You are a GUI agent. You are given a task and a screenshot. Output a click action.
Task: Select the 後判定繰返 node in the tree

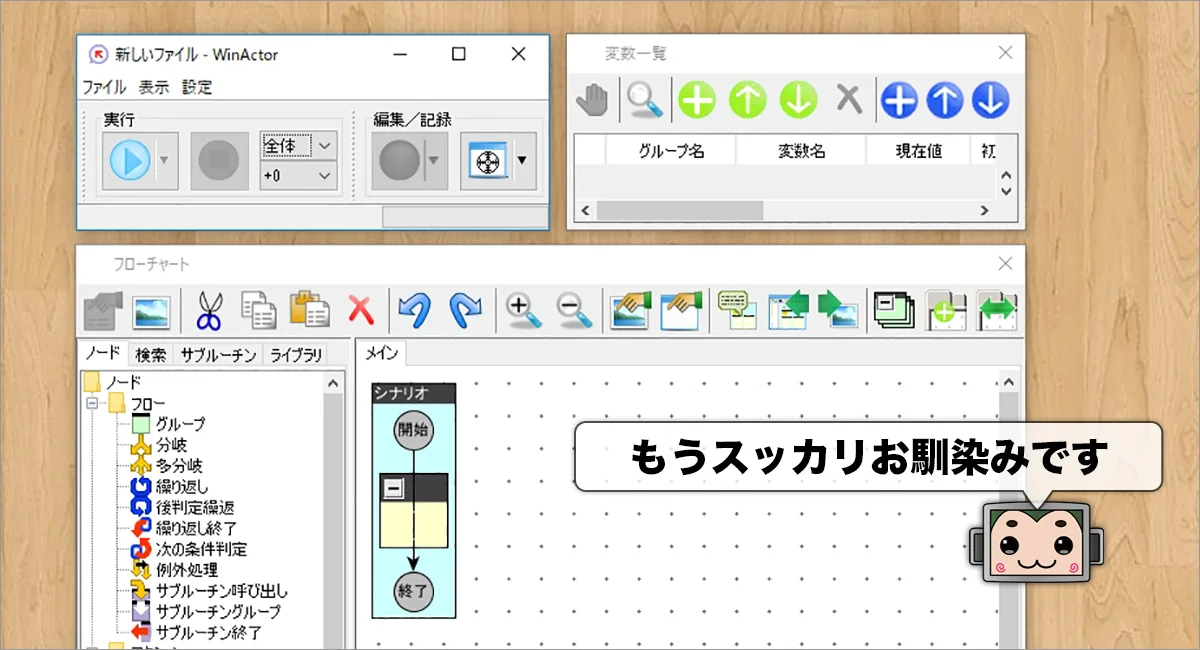[195, 508]
